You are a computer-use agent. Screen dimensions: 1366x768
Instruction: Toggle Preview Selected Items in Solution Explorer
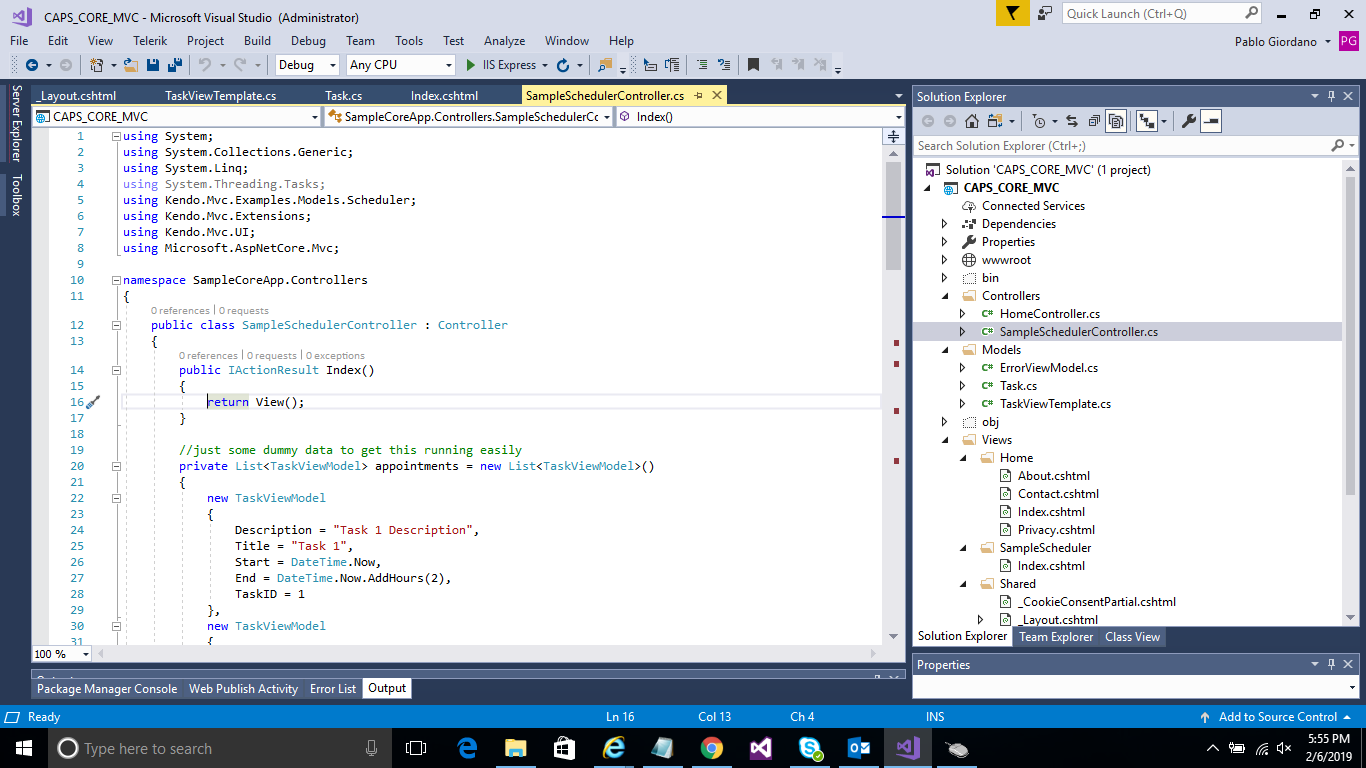pyautogui.click(x=1211, y=121)
